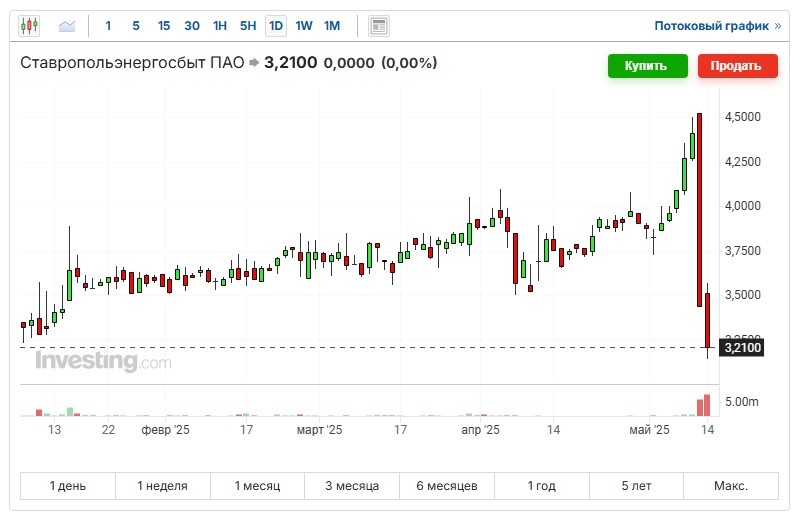The height and width of the screenshot is (520, 802).
Task: Click the февр '25 date label
Action: point(165,430)
